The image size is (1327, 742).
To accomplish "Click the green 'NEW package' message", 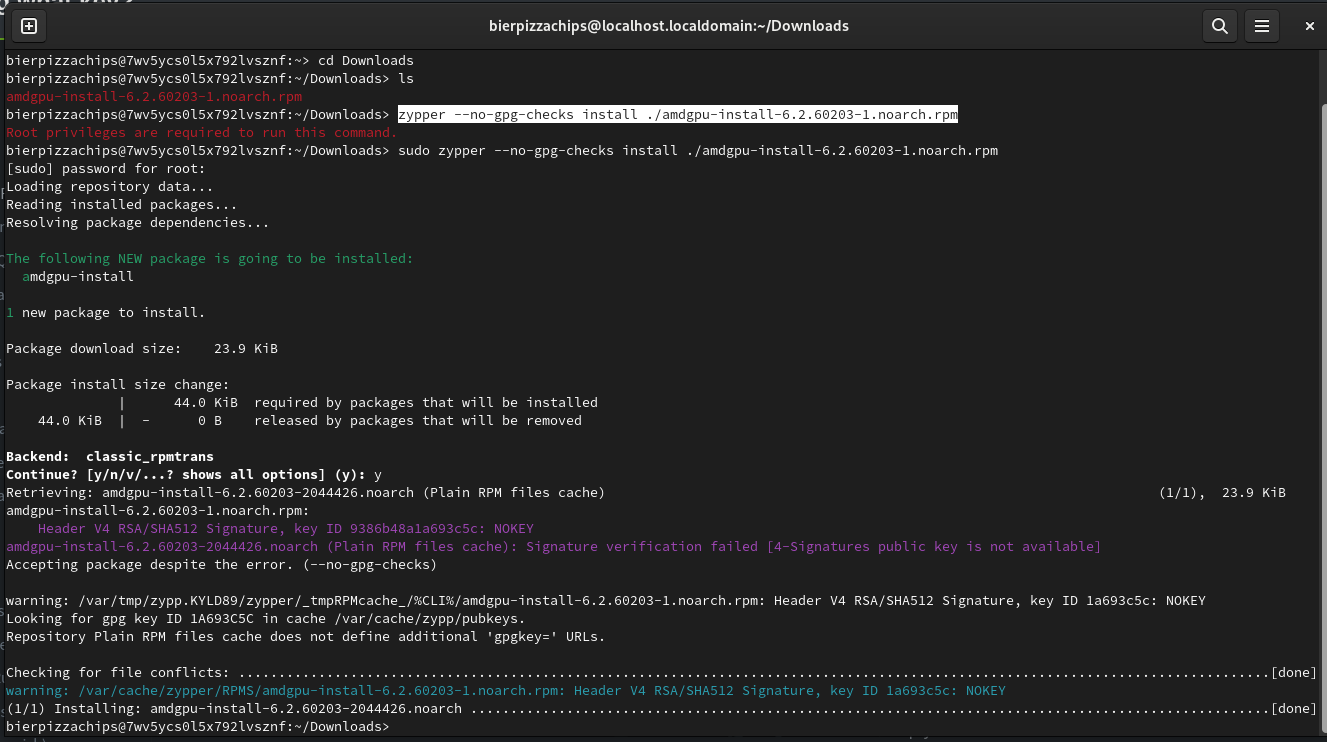I will click(209, 259).
